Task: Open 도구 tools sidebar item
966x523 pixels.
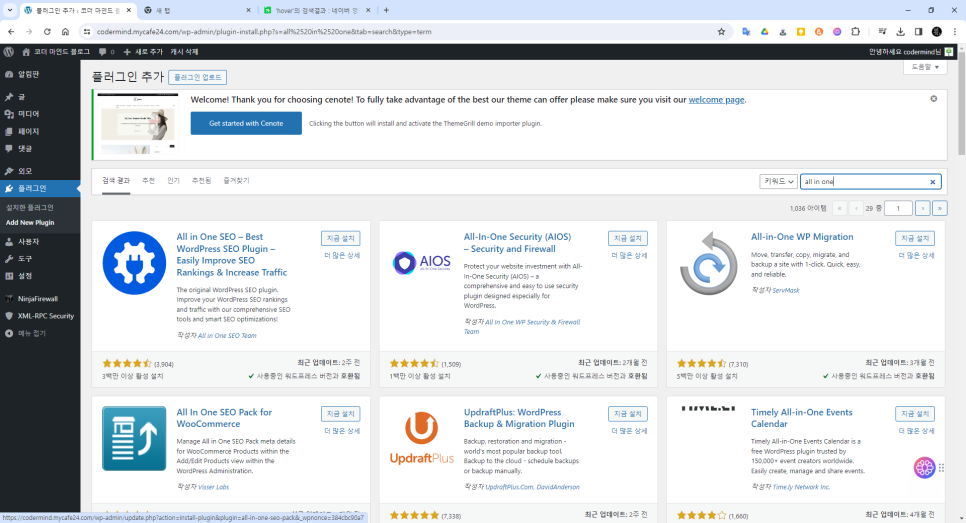Action: tap(40, 259)
